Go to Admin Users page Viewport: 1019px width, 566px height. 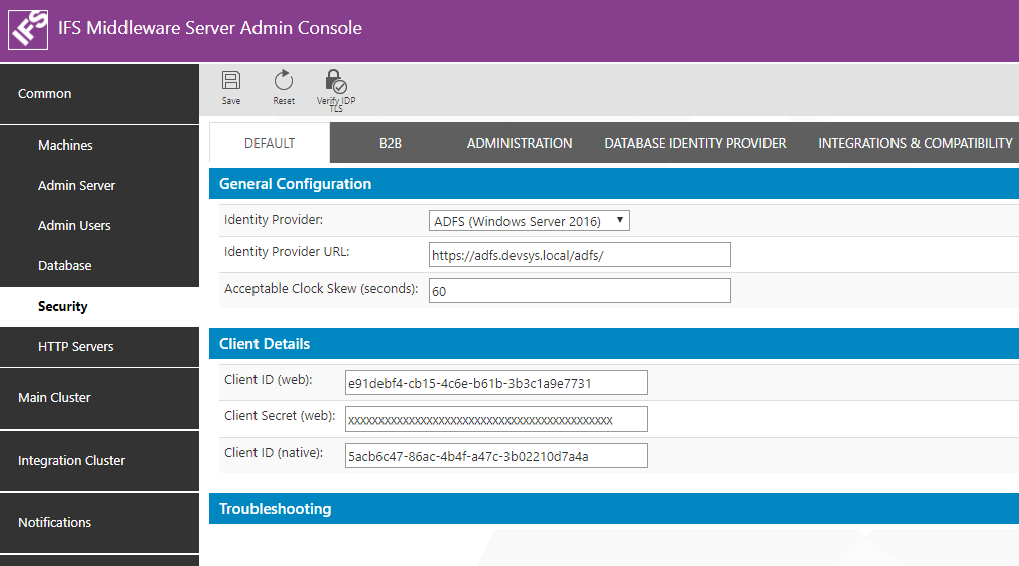tap(74, 226)
